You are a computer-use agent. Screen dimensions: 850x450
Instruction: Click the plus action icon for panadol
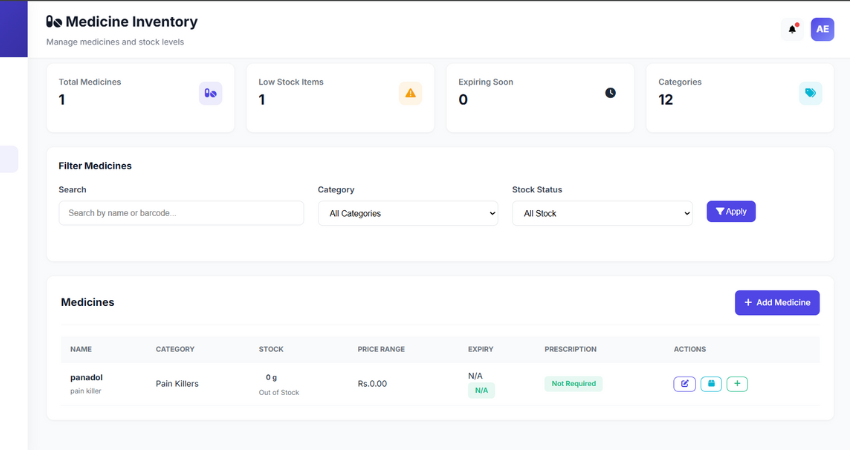[x=737, y=383]
